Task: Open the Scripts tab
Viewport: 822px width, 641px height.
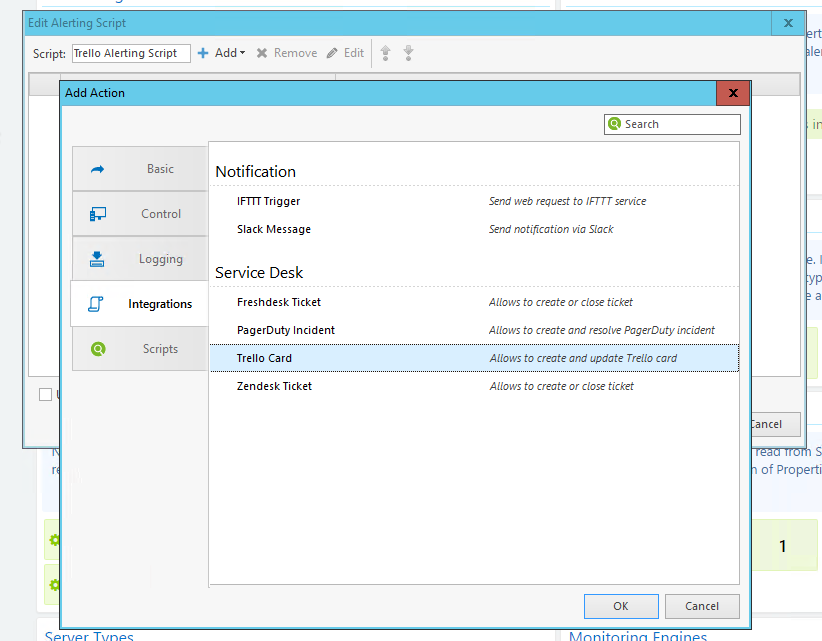Action: 140,349
